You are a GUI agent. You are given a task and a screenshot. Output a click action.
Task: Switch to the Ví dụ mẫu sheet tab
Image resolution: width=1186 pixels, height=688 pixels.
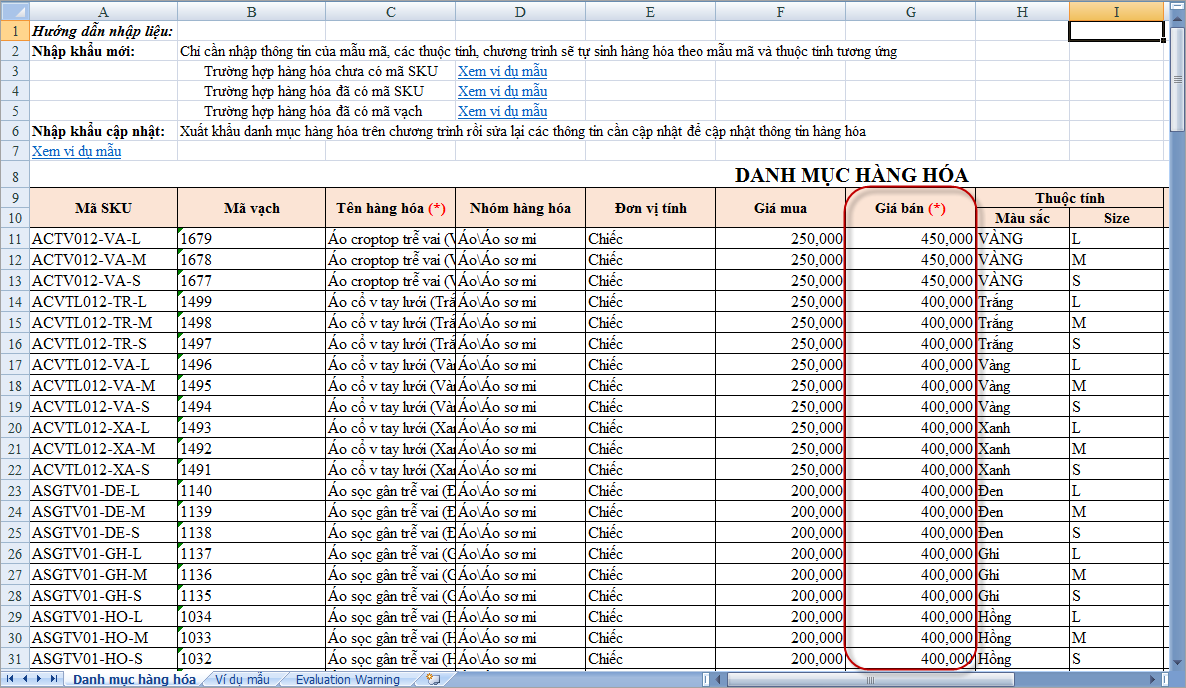(x=242, y=679)
